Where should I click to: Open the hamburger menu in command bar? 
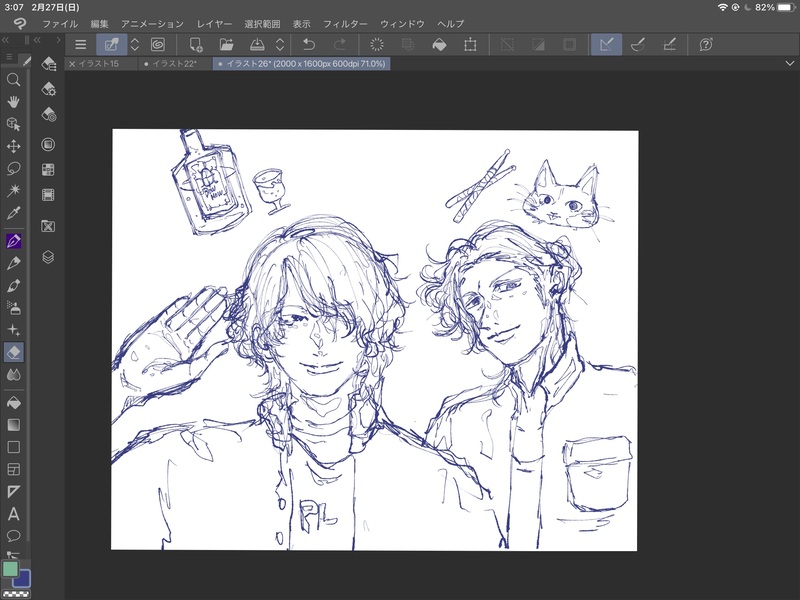coord(81,44)
